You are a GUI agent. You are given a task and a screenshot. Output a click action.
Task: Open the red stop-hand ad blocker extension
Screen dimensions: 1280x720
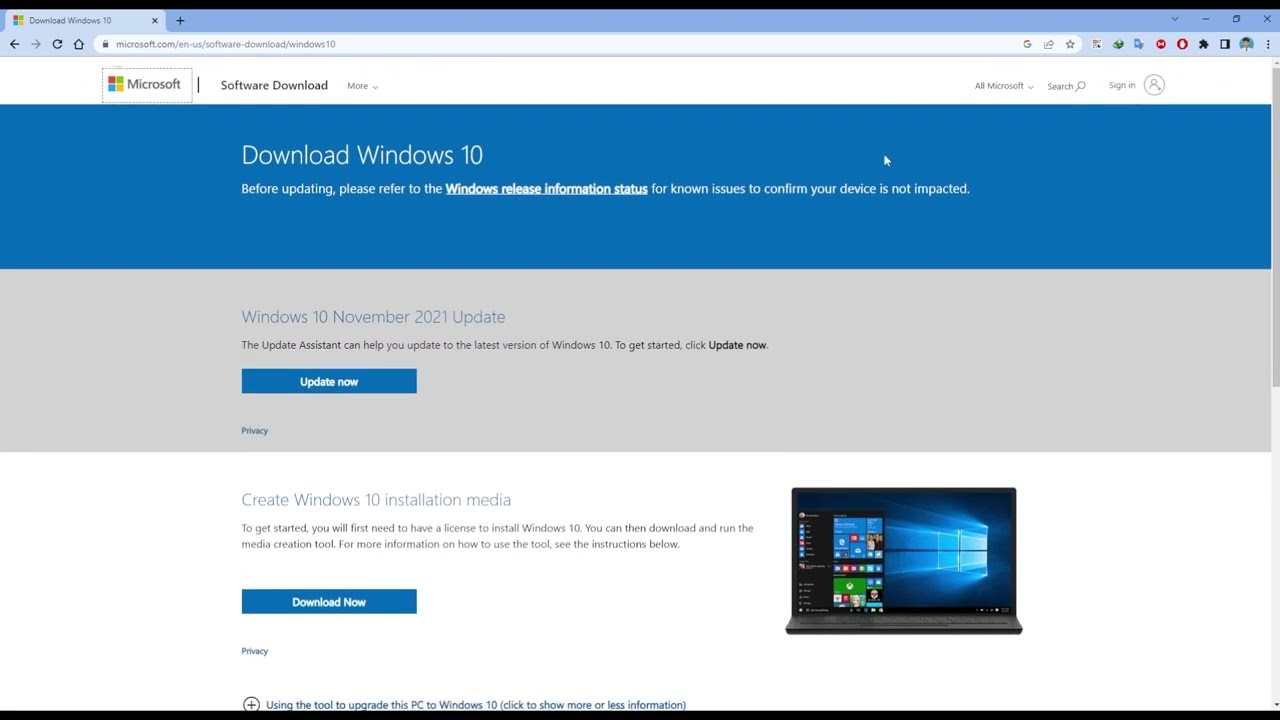(x=1182, y=44)
